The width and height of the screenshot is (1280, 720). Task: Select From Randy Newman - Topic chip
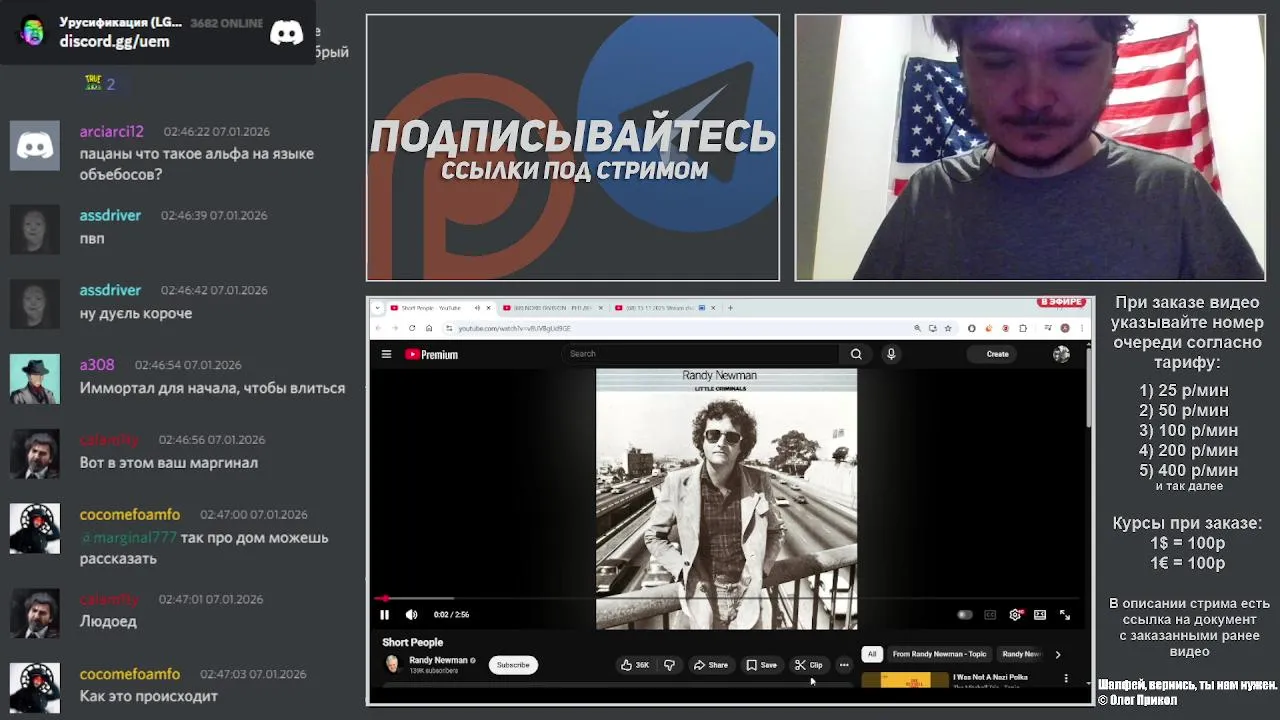click(x=939, y=654)
